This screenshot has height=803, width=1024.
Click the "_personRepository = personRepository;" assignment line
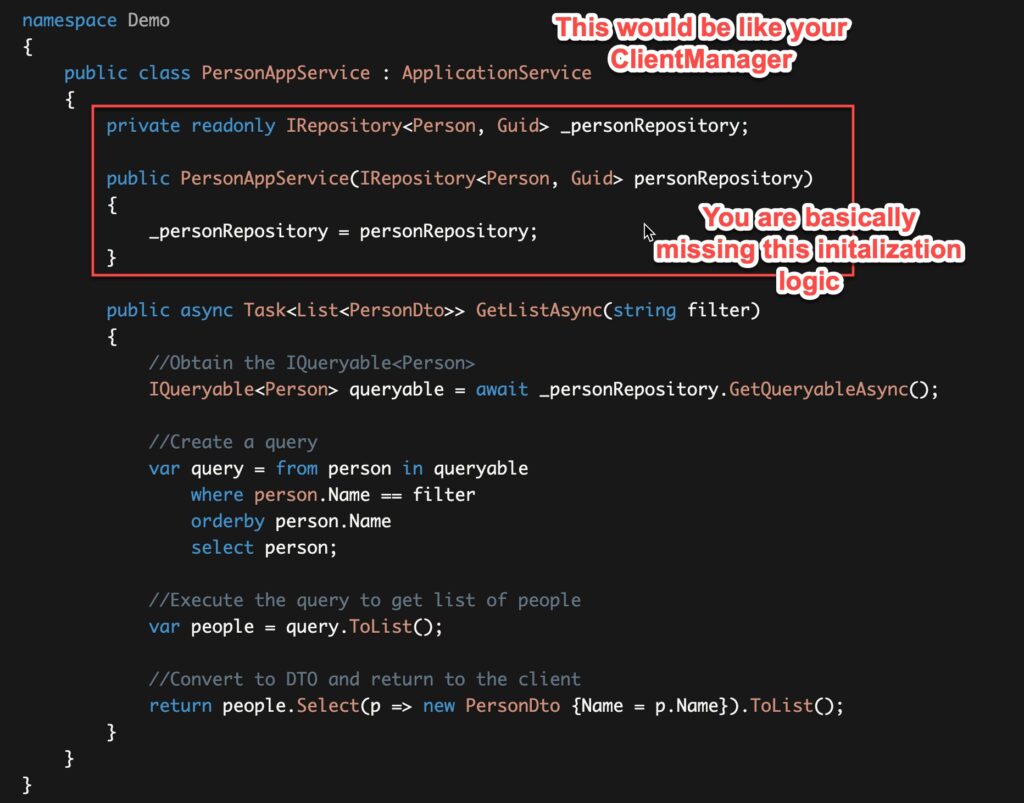tap(343, 231)
